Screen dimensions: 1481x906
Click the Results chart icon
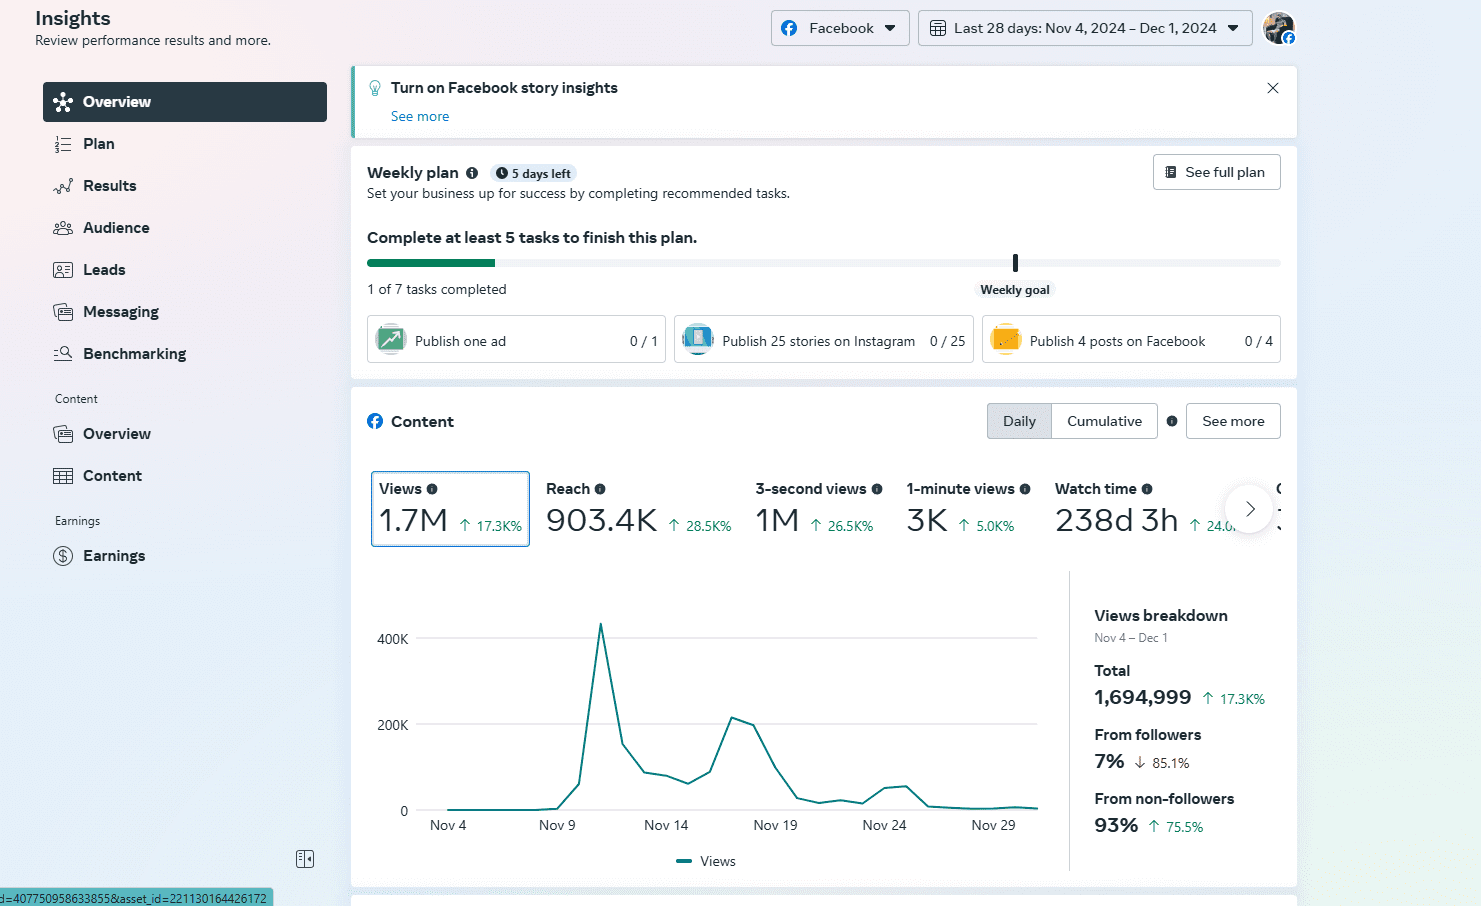(x=63, y=186)
